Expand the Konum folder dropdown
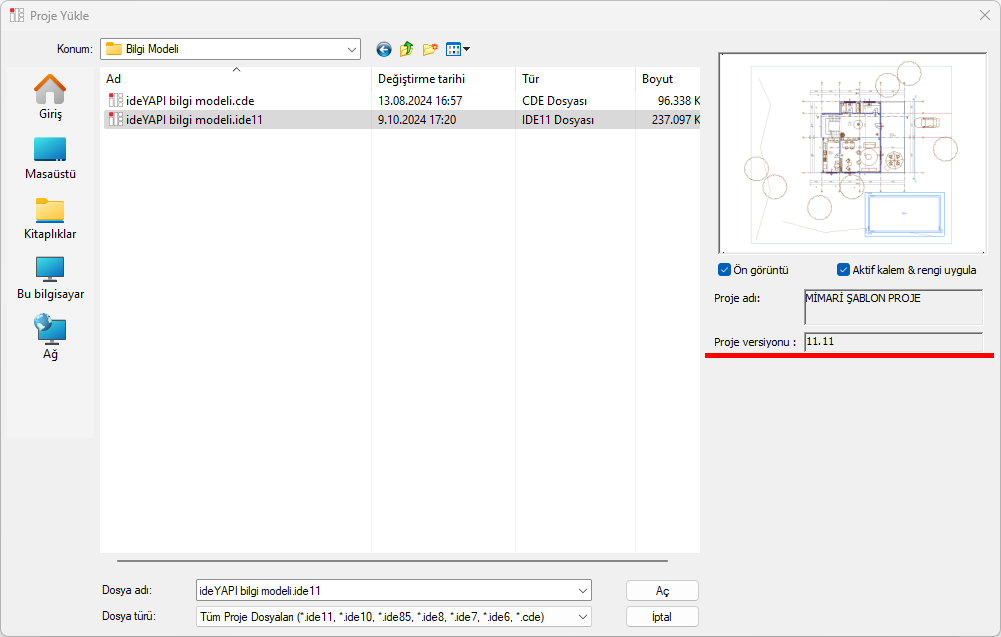The width and height of the screenshot is (1001, 637). pos(352,49)
